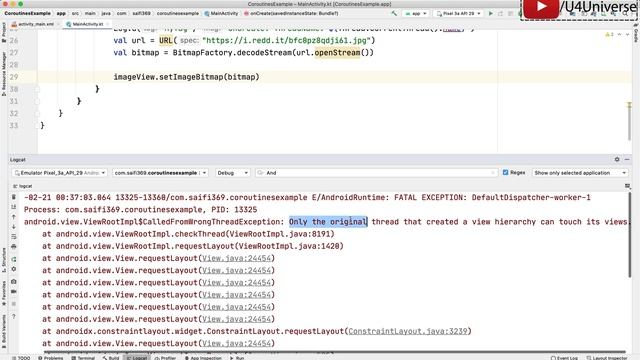Open the Show only selected application dropdown
Image resolution: width=640 pixels, height=360 pixels.
tap(580, 173)
